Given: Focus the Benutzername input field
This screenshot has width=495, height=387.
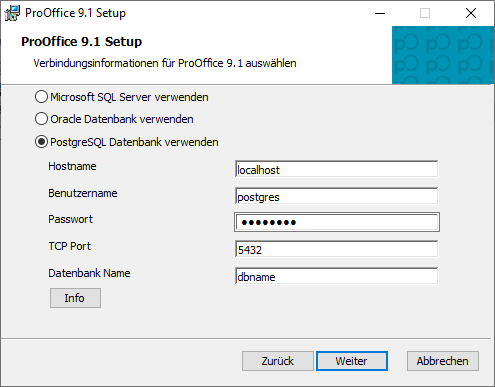Looking at the screenshot, I should (x=336, y=196).
